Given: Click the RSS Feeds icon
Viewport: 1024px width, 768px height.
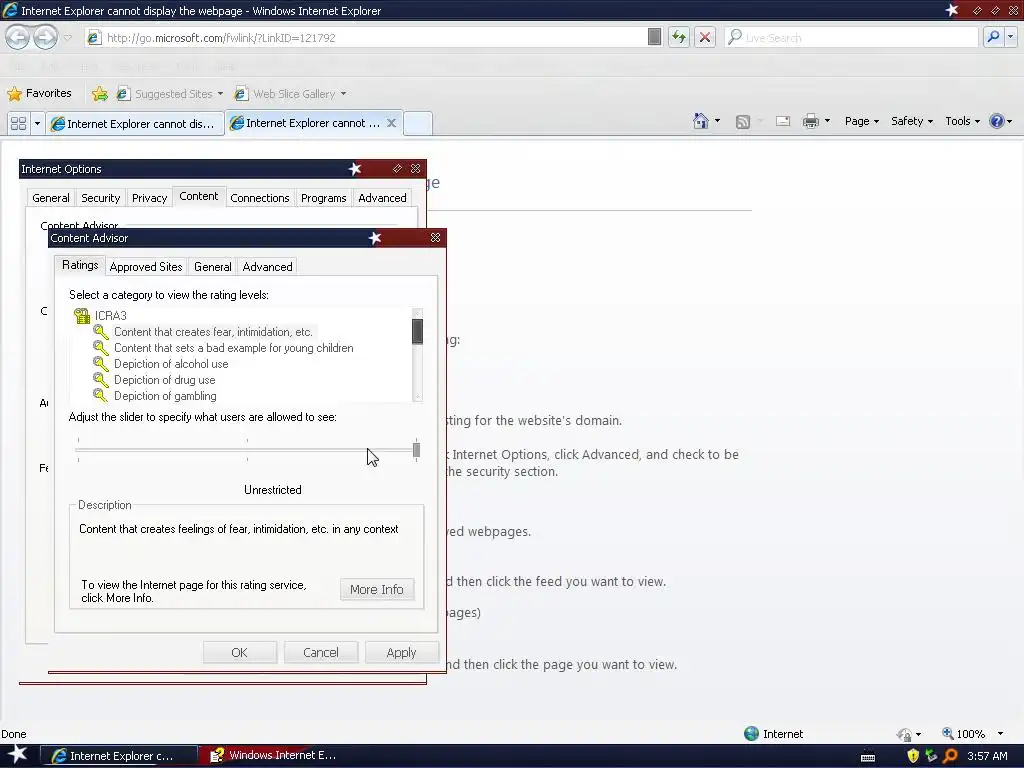Looking at the screenshot, I should (743, 121).
